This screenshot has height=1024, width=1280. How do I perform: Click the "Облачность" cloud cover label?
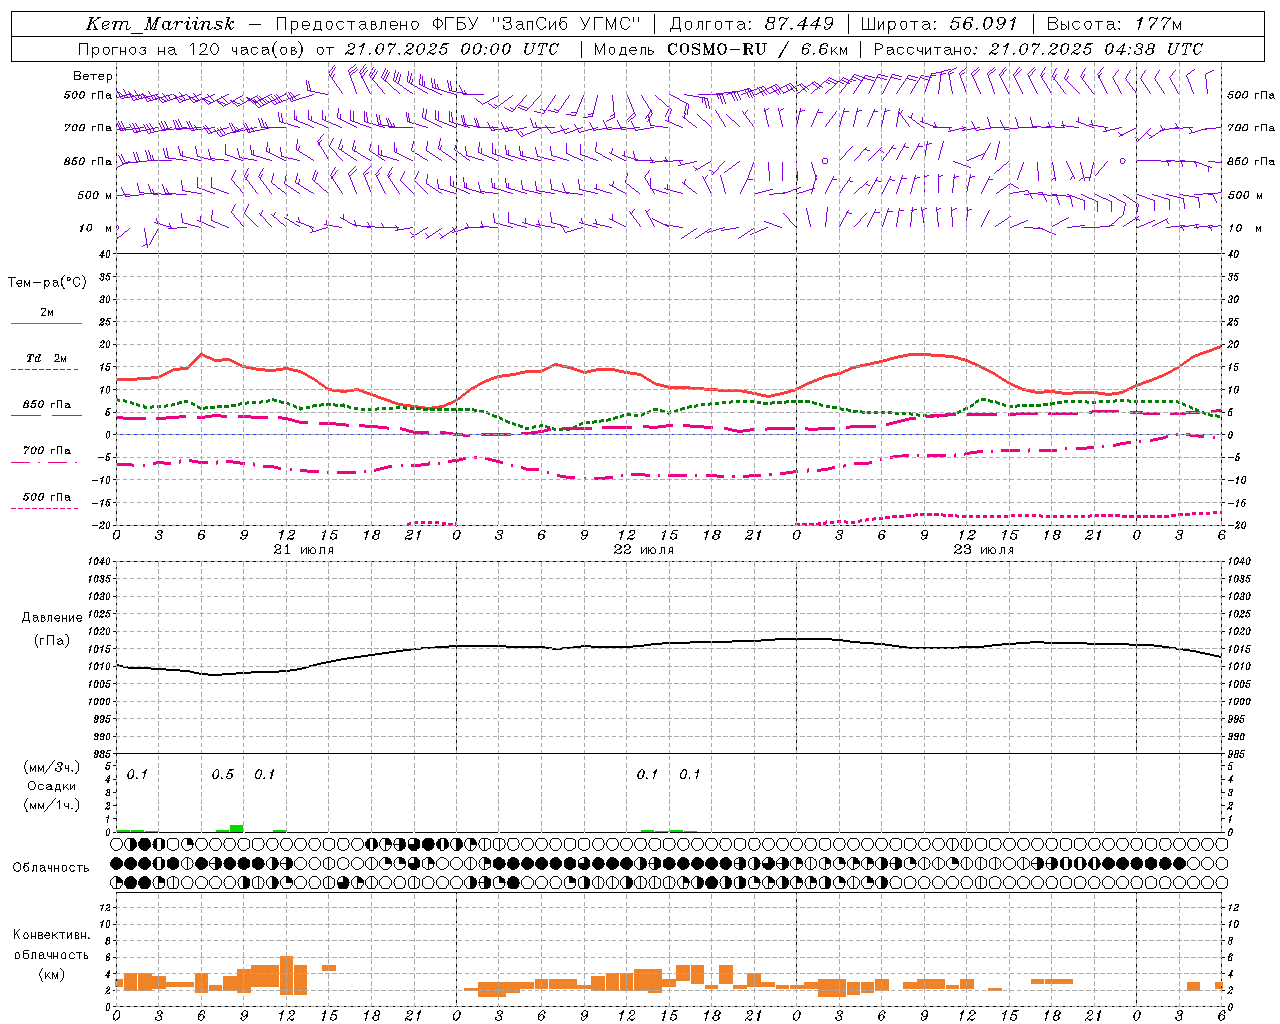pyautogui.click(x=51, y=868)
